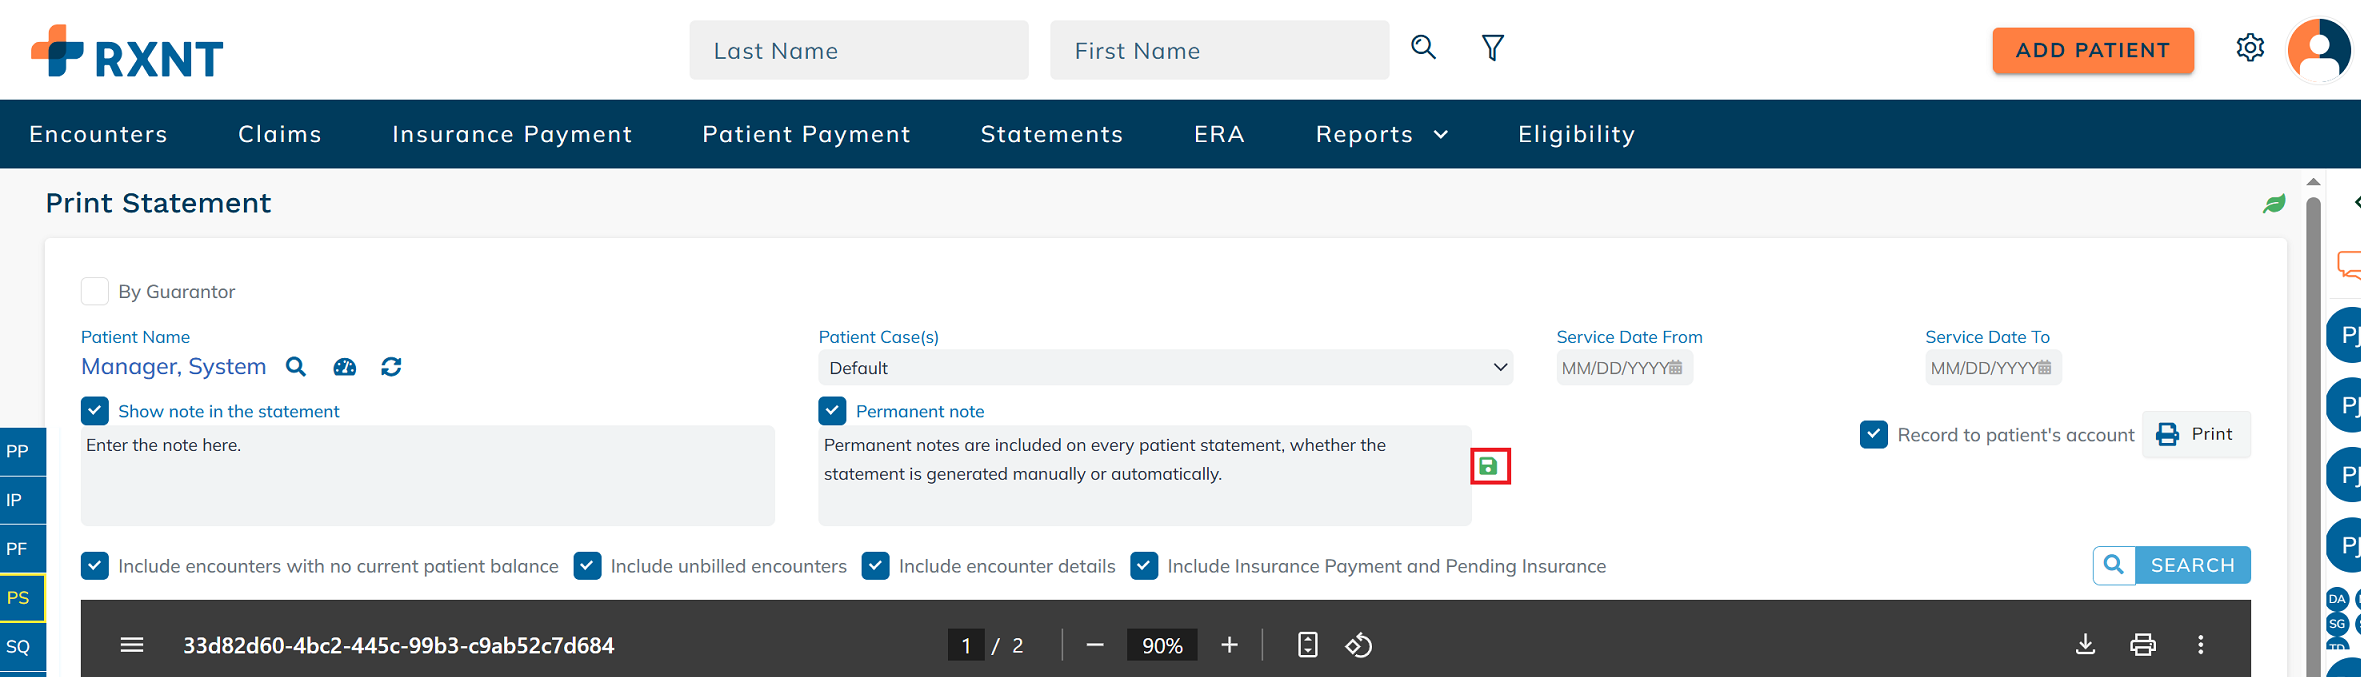Open the Eligibility menu item
2361x677 pixels.
(x=1576, y=134)
